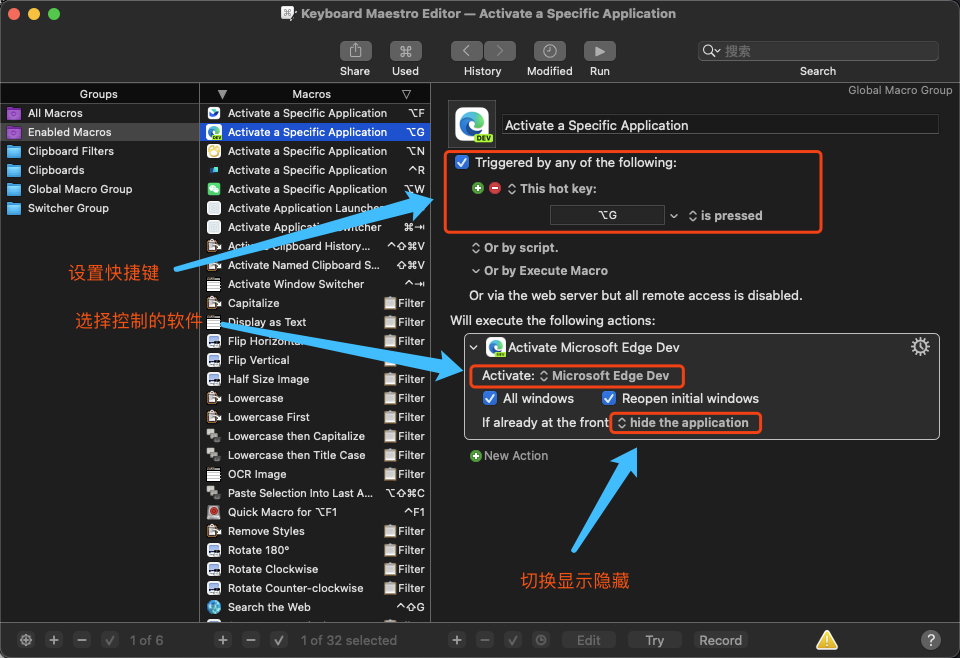Change the hide the application dropdown
This screenshot has width=960, height=658.
(683, 423)
